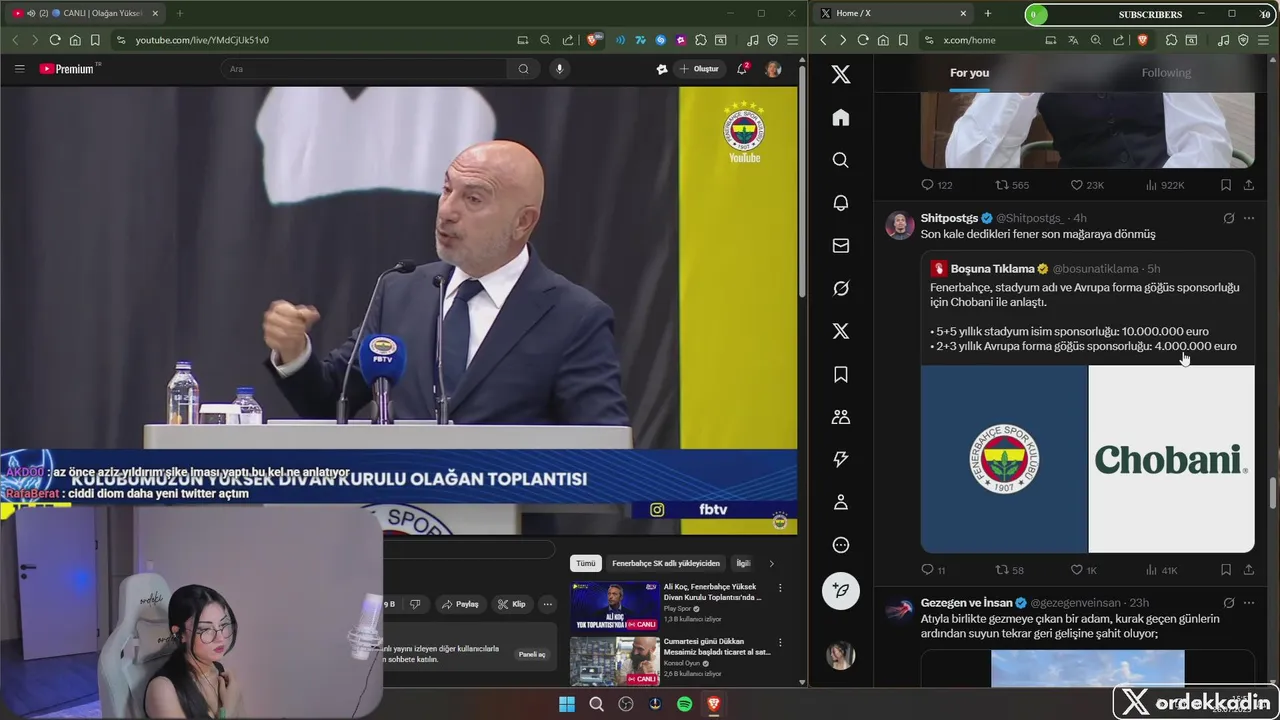Viewport: 1280px width, 720px height.
Task: Open X Communities icon
Action: coord(841,417)
